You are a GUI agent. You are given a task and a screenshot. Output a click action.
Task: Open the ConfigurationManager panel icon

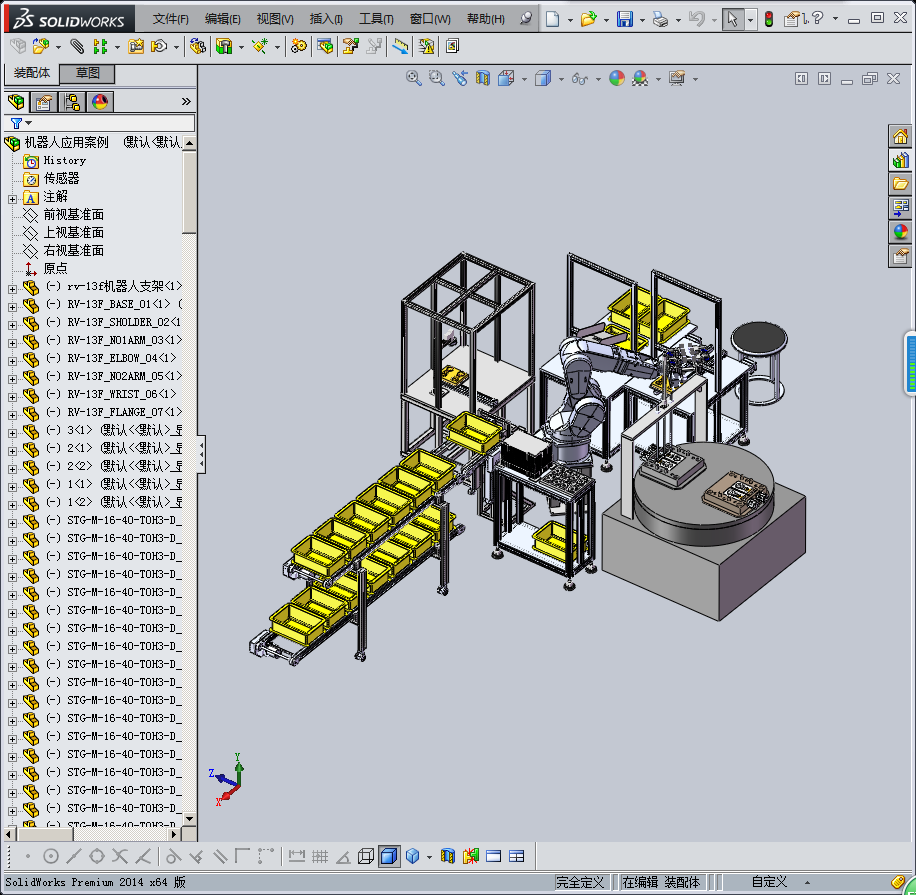click(x=71, y=102)
